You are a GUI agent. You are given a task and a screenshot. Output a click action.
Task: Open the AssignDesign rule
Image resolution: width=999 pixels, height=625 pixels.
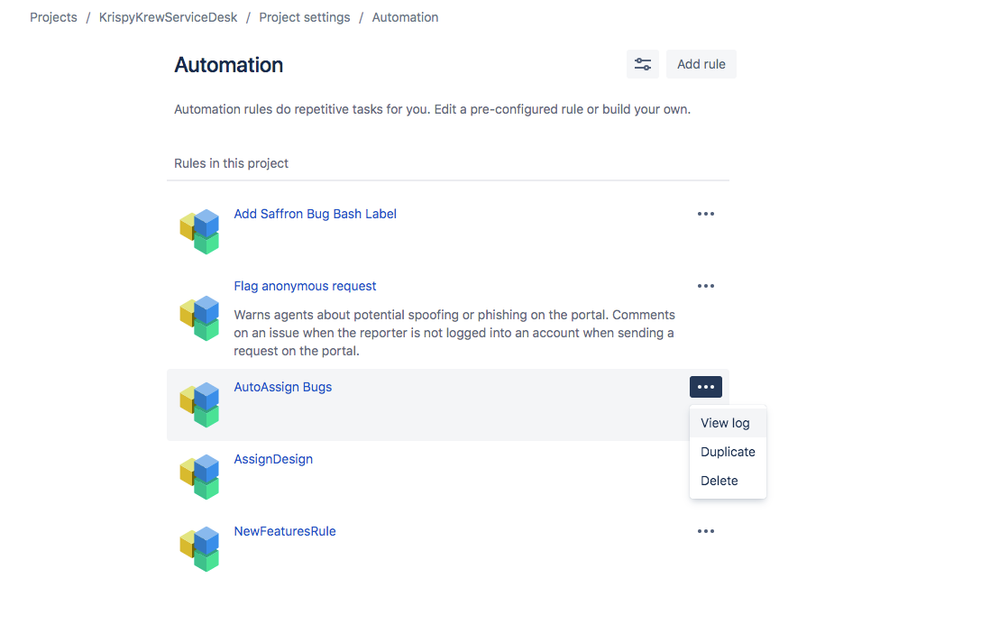click(273, 458)
